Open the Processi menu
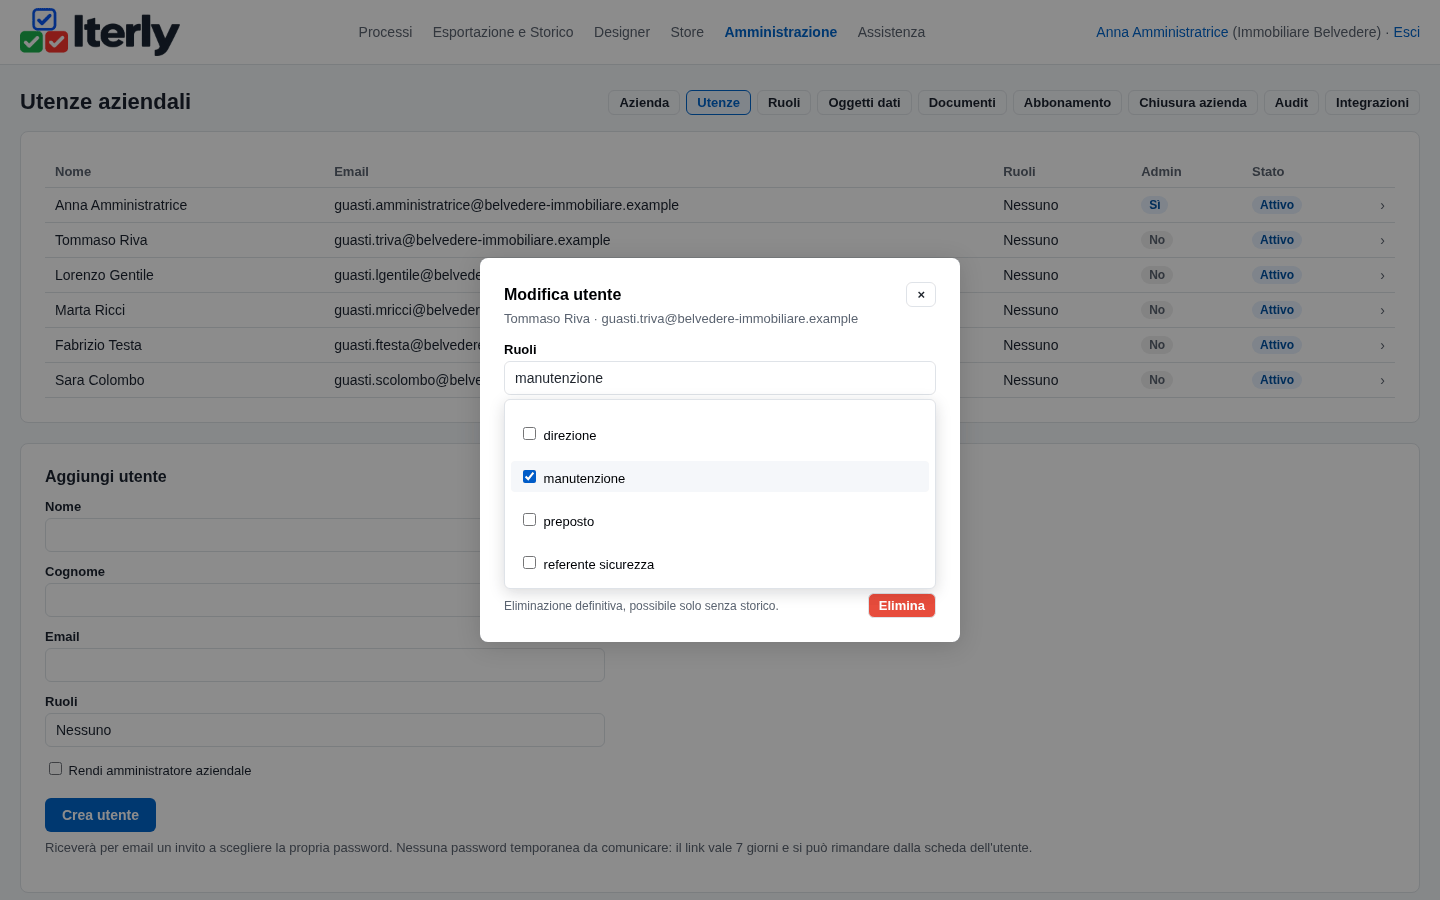 click(385, 32)
